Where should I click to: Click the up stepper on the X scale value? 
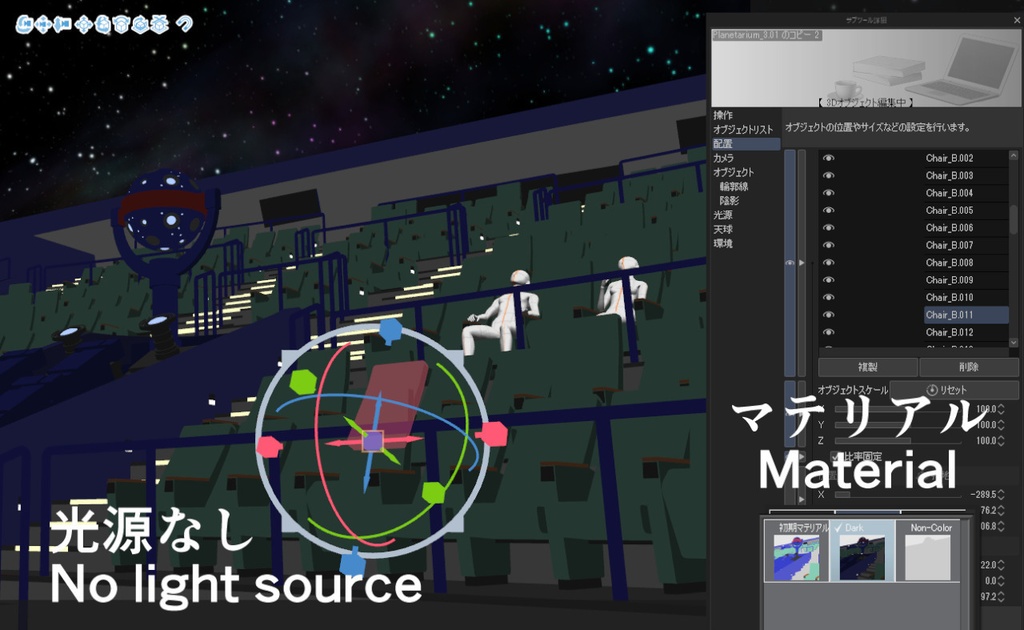tap(1000, 404)
